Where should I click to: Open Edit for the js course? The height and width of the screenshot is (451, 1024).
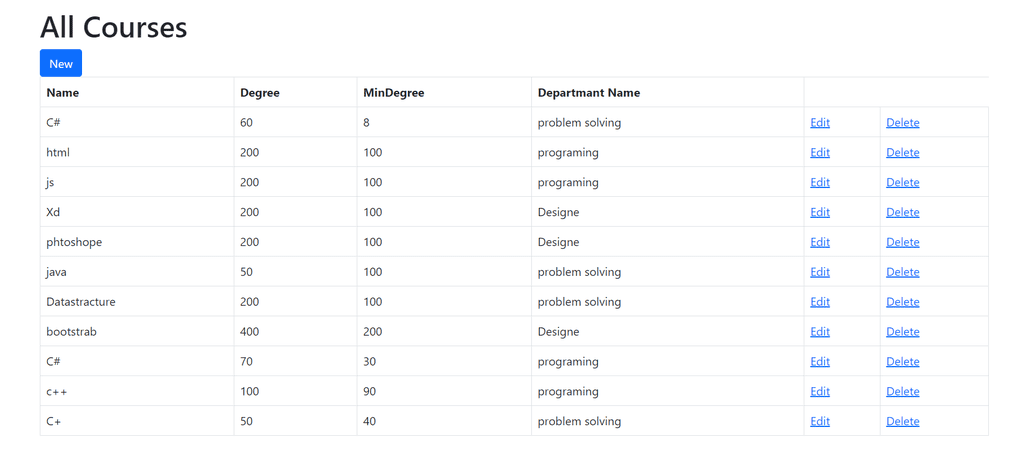tap(820, 183)
